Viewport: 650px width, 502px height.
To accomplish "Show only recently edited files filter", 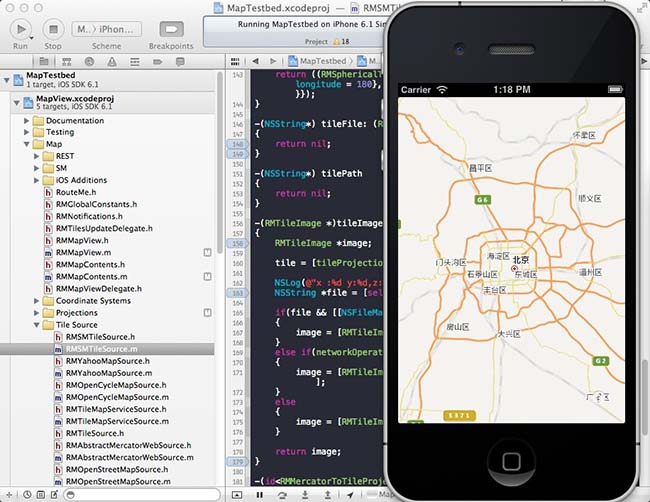I will pos(27,495).
